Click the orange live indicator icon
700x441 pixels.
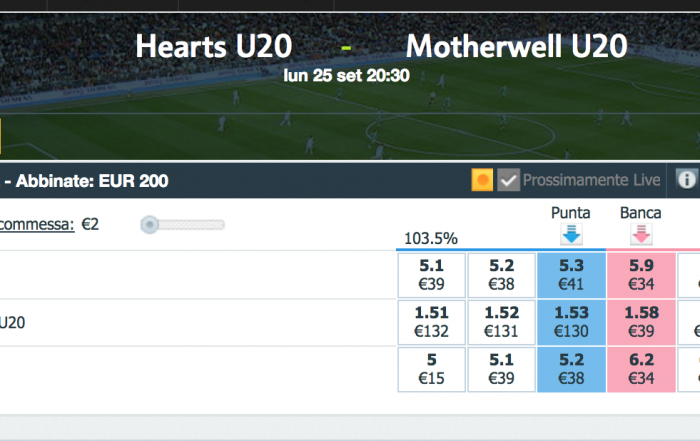482,180
